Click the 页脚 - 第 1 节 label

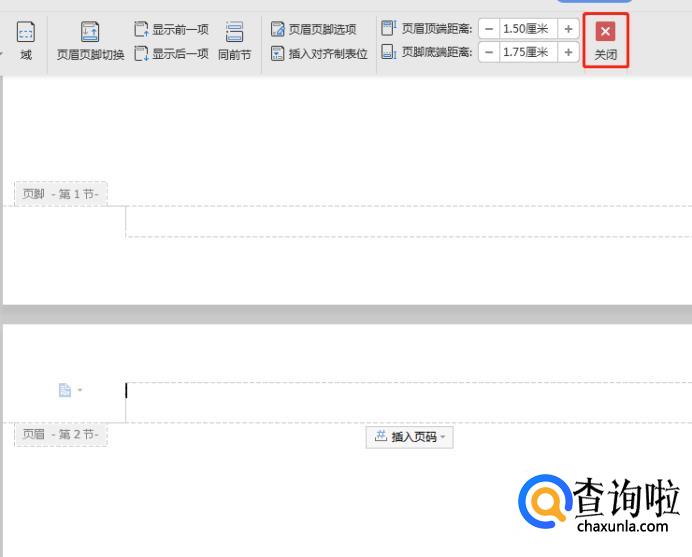tap(61, 194)
